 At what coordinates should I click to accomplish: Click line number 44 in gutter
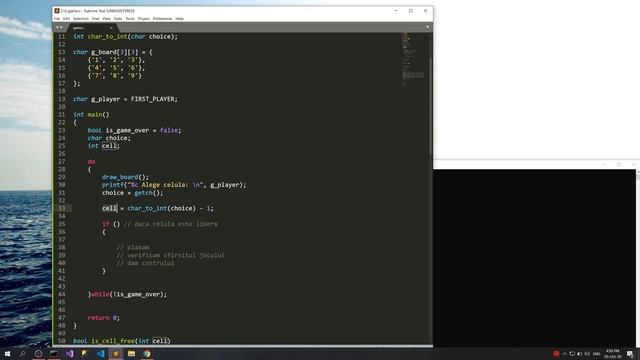point(62,294)
